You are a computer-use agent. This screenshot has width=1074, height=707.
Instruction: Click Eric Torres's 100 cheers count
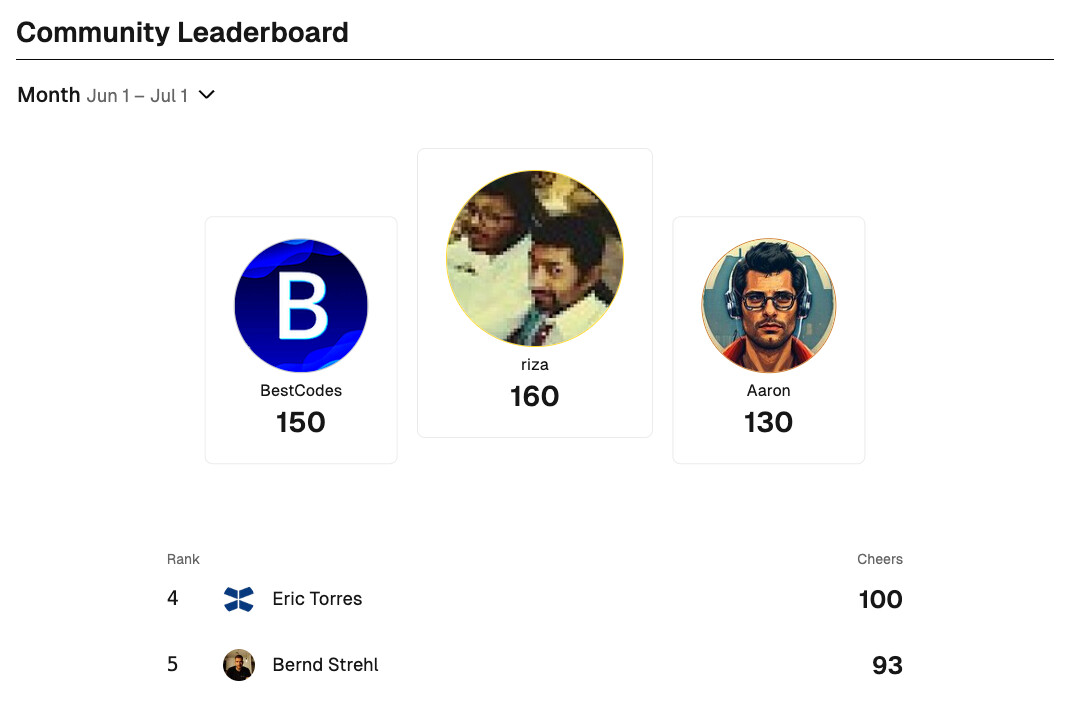point(881,599)
